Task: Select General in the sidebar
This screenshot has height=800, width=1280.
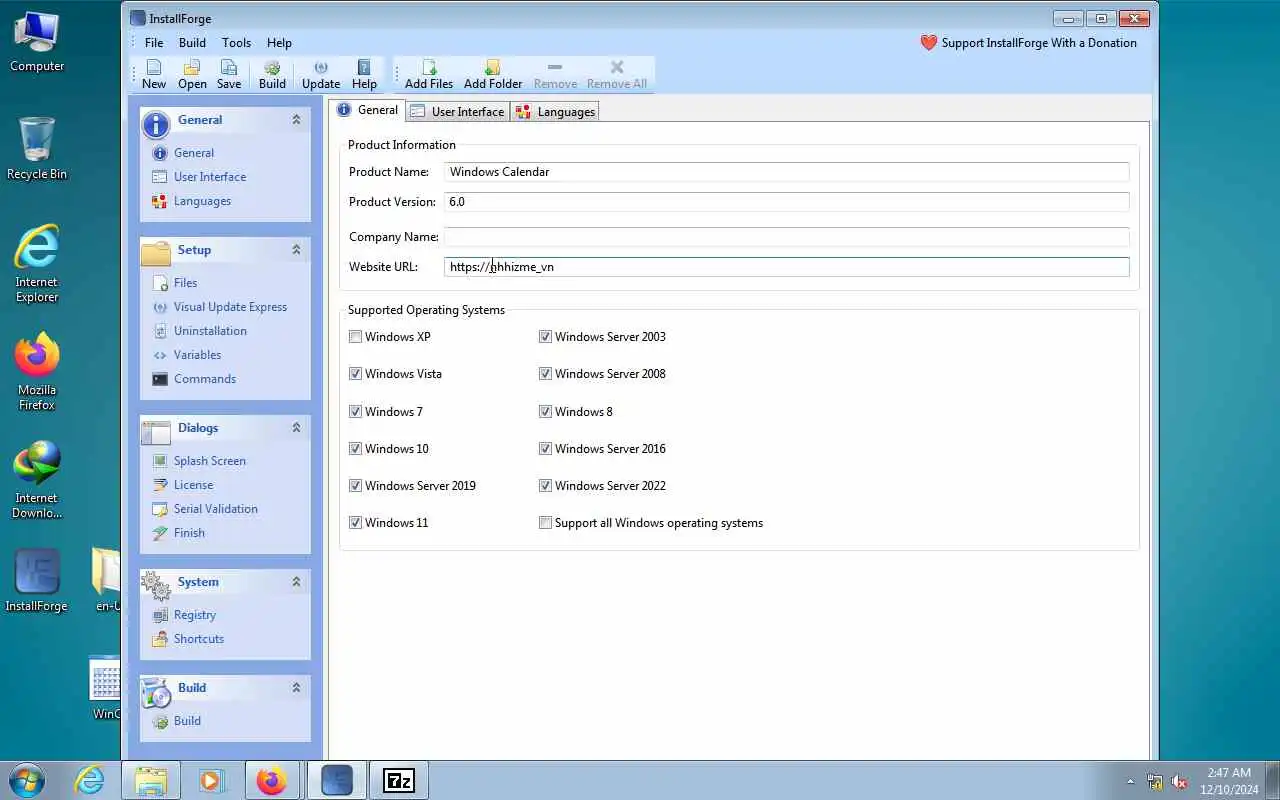Action: (x=194, y=153)
